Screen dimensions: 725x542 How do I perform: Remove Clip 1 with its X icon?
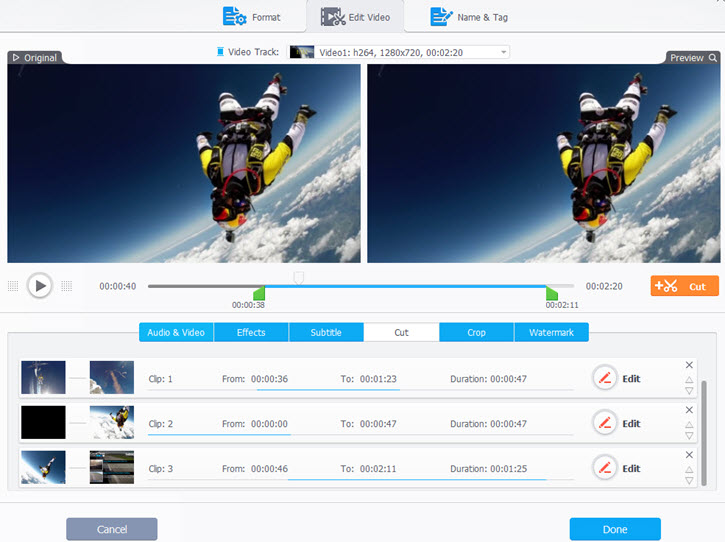(x=689, y=365)
